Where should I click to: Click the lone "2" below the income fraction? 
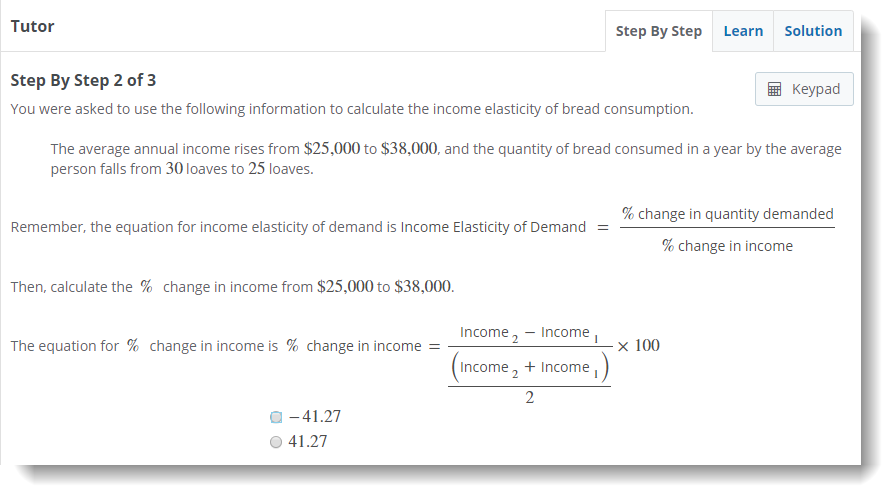click(529, 398)
